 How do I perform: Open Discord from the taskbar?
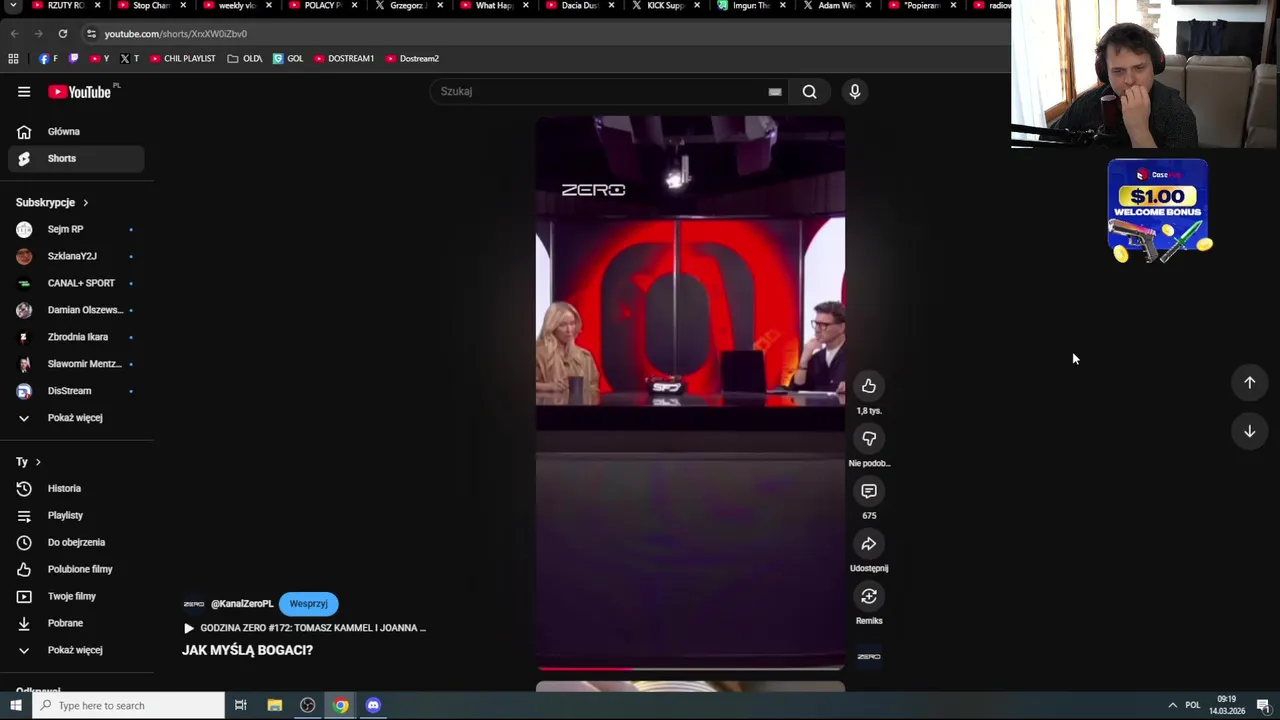(373, 705)
